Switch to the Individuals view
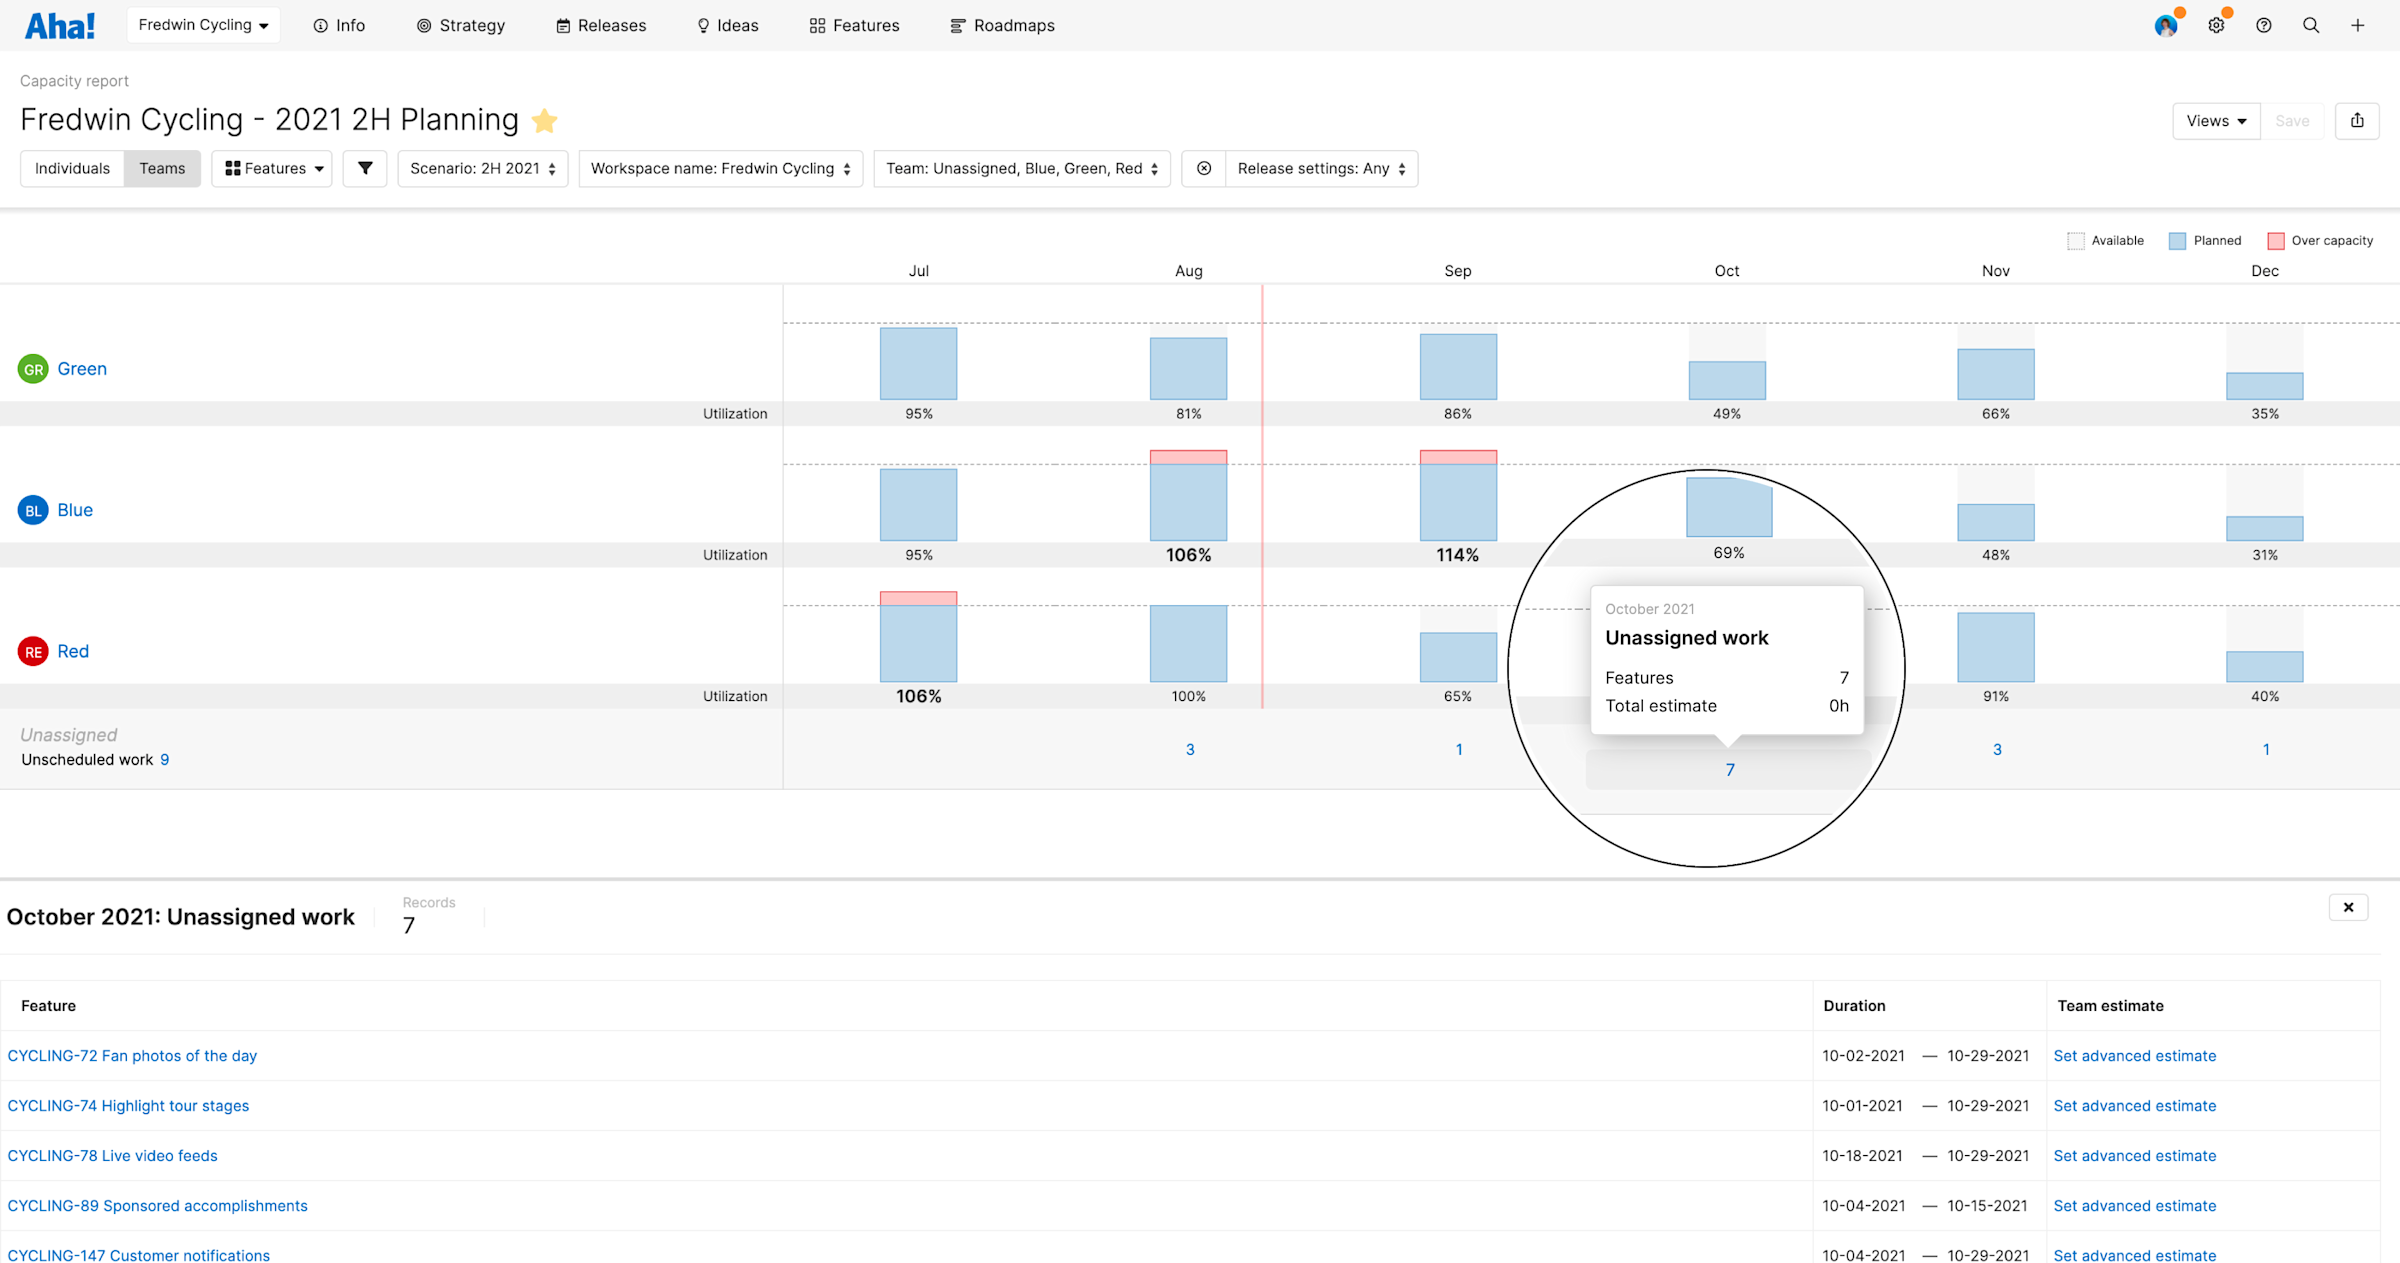Viewport: 2400px width, 1263px height. click(x=71, y=168)
